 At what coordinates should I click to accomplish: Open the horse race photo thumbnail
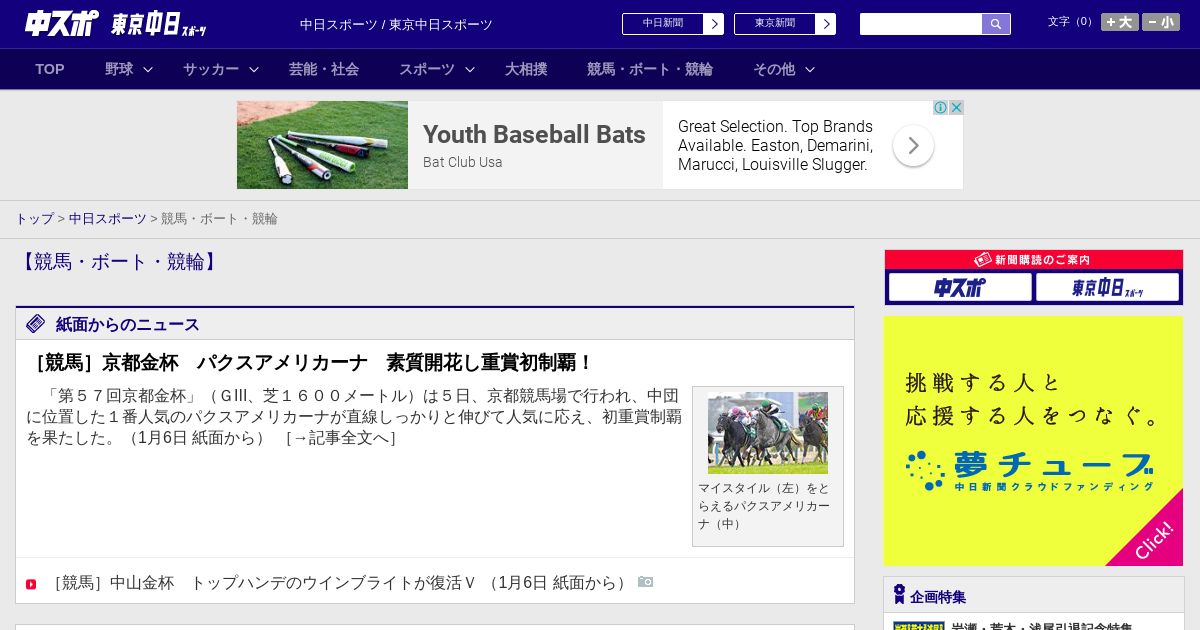(768, 433)
